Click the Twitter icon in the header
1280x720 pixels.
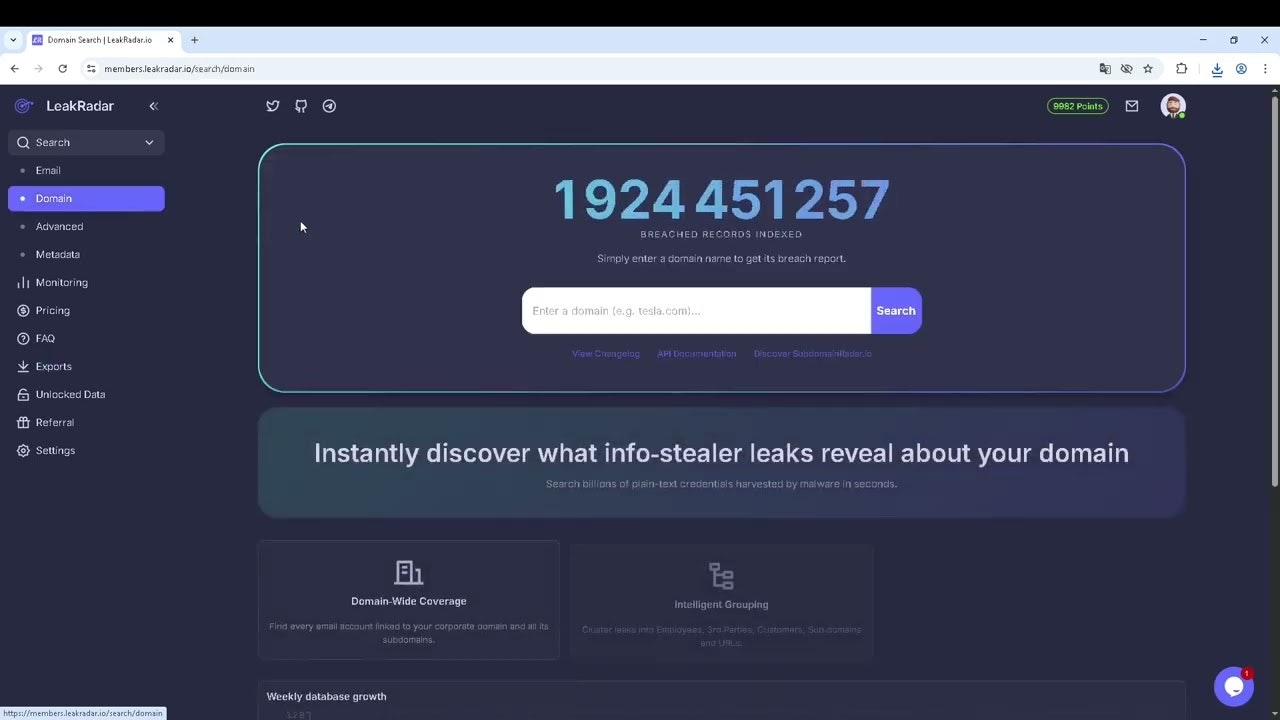click(x=272, y=106)
